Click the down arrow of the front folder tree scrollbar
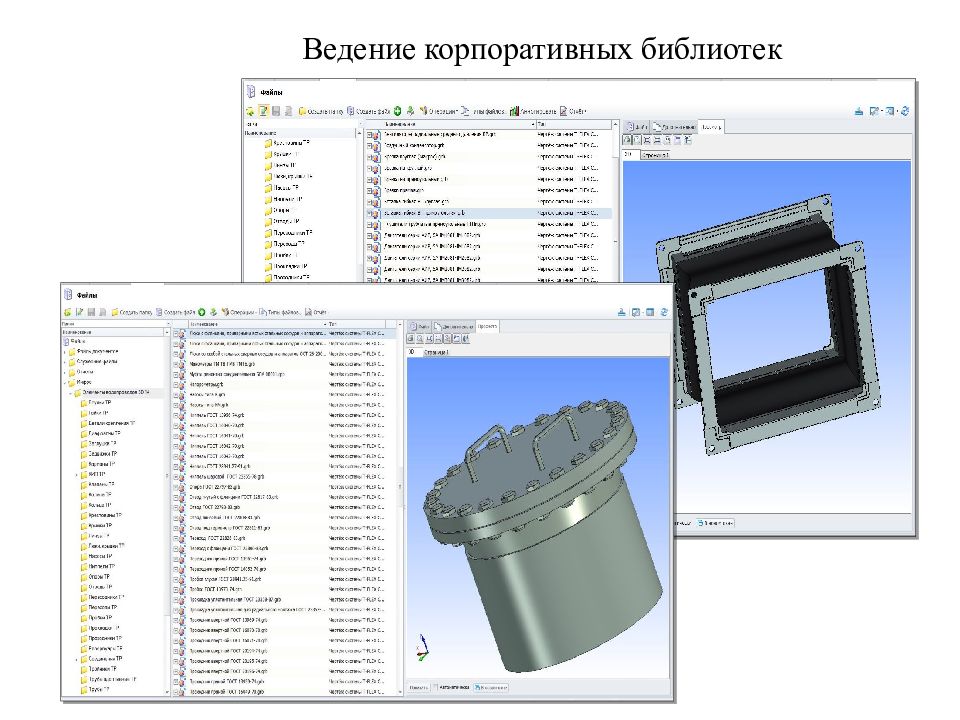960x720 pixels. (x=167, y=691)
